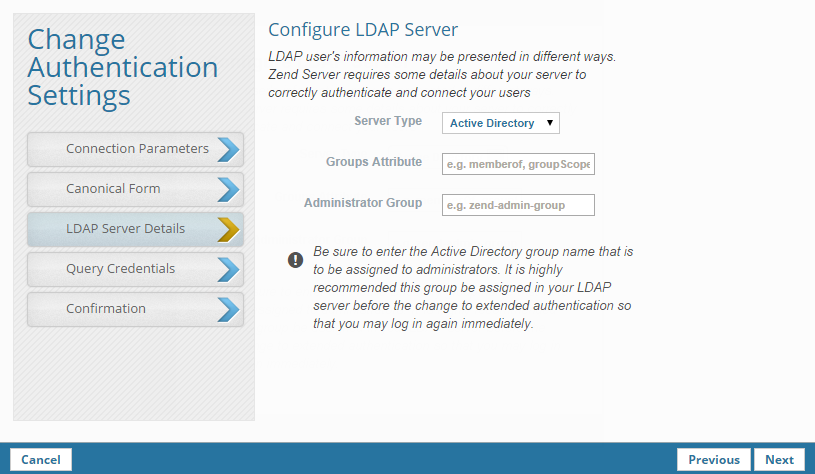This screenshot has width=815, height=474.
Task: Select the LDAP Server Details step
Action: tap(125, 229)
